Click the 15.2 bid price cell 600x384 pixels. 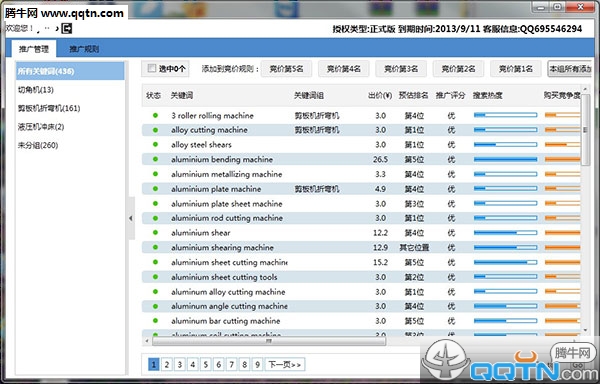point(380,262)
